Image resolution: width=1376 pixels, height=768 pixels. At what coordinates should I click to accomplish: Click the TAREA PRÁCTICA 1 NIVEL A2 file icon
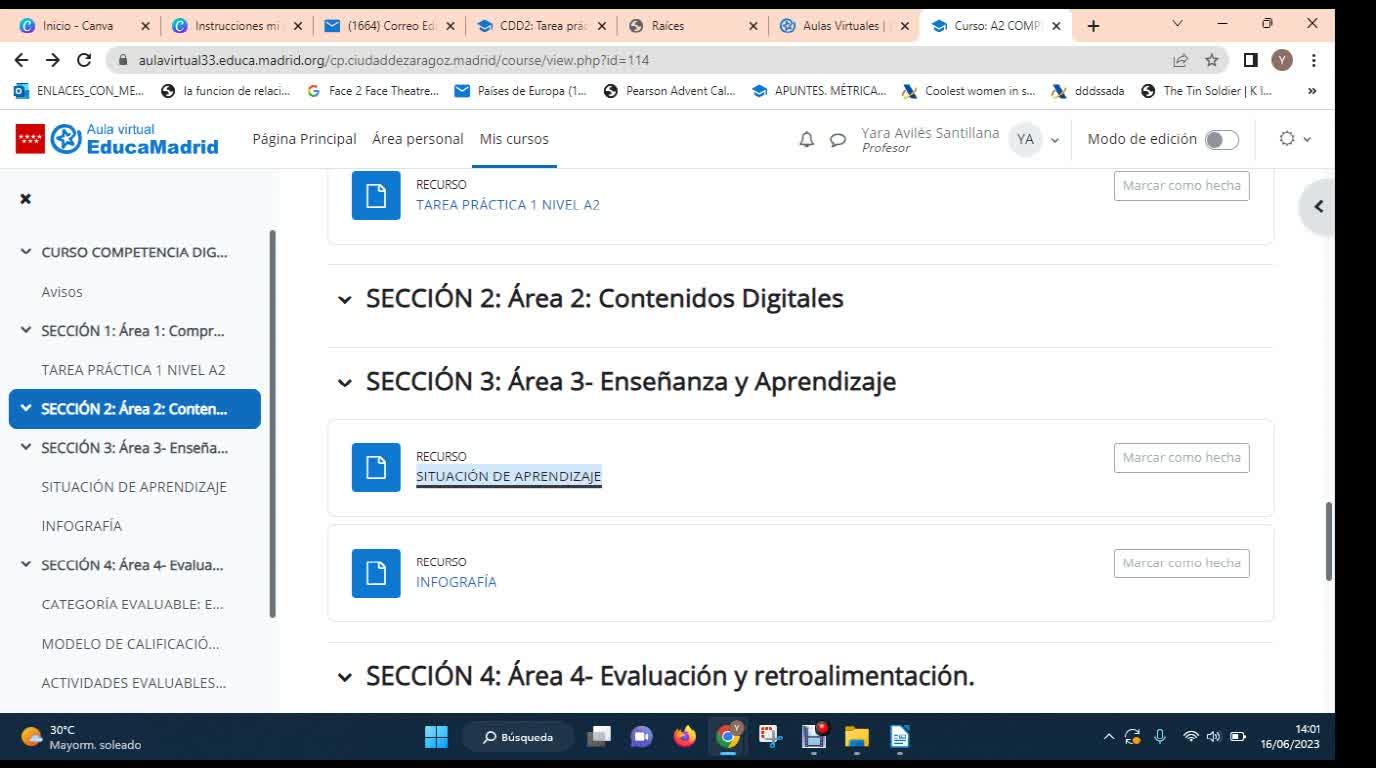tap(376, 196)
